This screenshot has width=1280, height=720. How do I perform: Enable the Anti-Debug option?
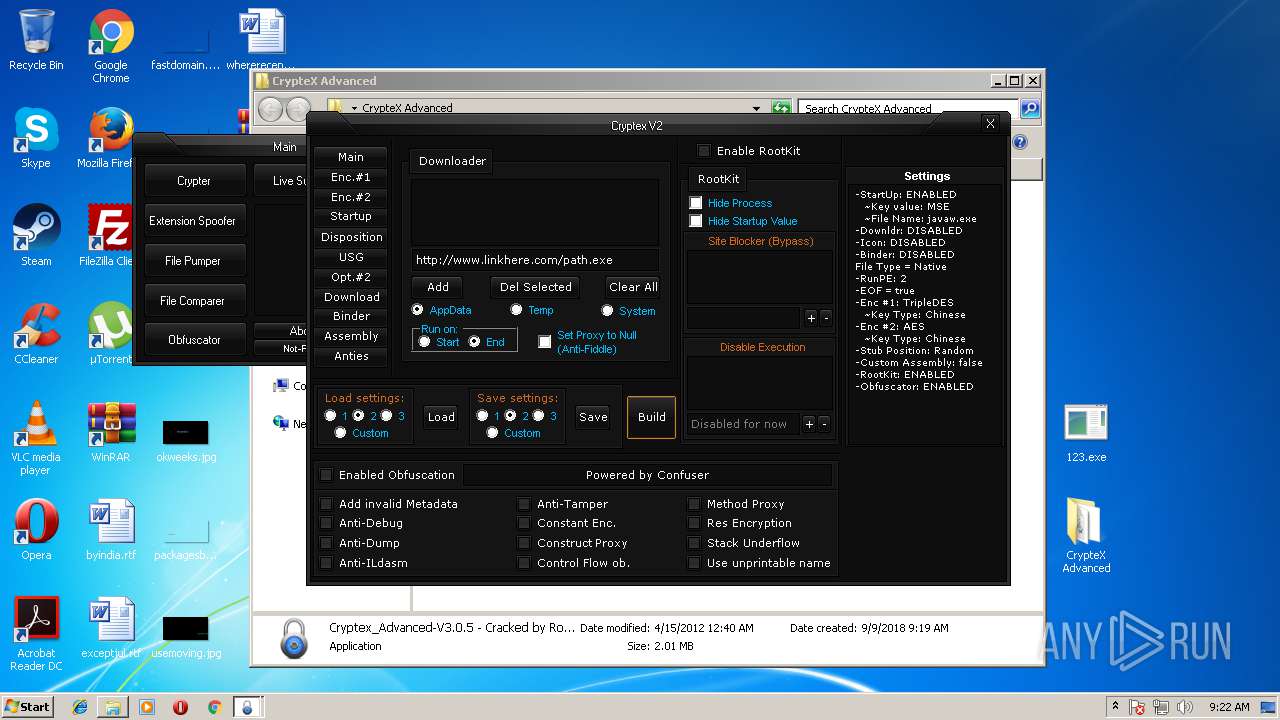[326, 523]
